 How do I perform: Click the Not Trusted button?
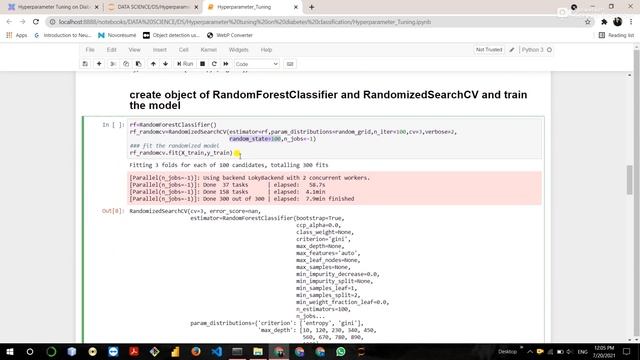489,50
